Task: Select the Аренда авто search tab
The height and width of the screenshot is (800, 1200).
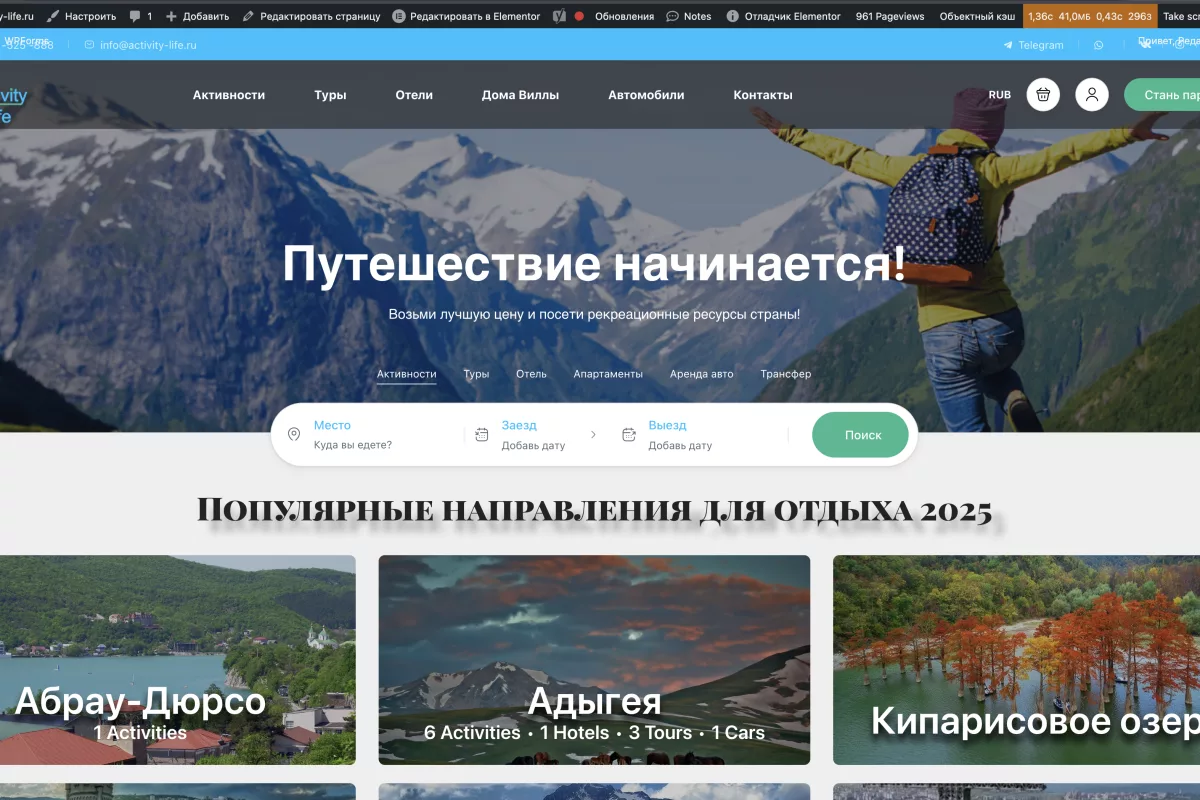Action: [702, 374]
